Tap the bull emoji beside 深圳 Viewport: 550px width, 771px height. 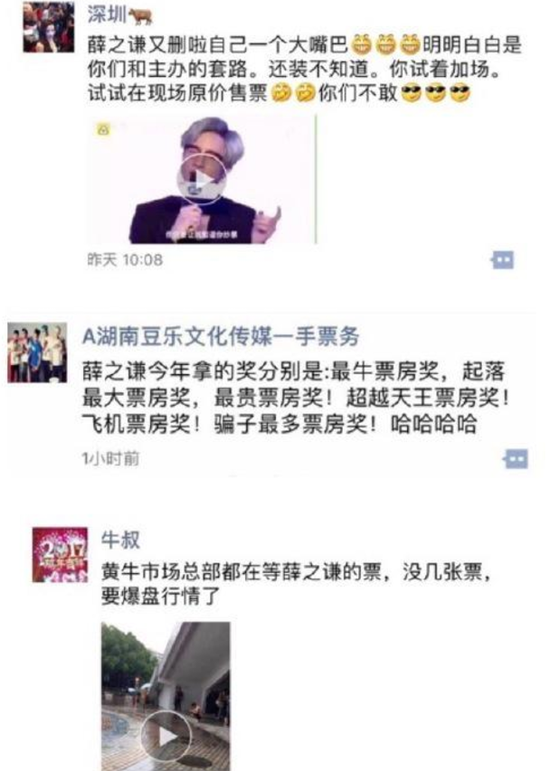pos(141,16)
